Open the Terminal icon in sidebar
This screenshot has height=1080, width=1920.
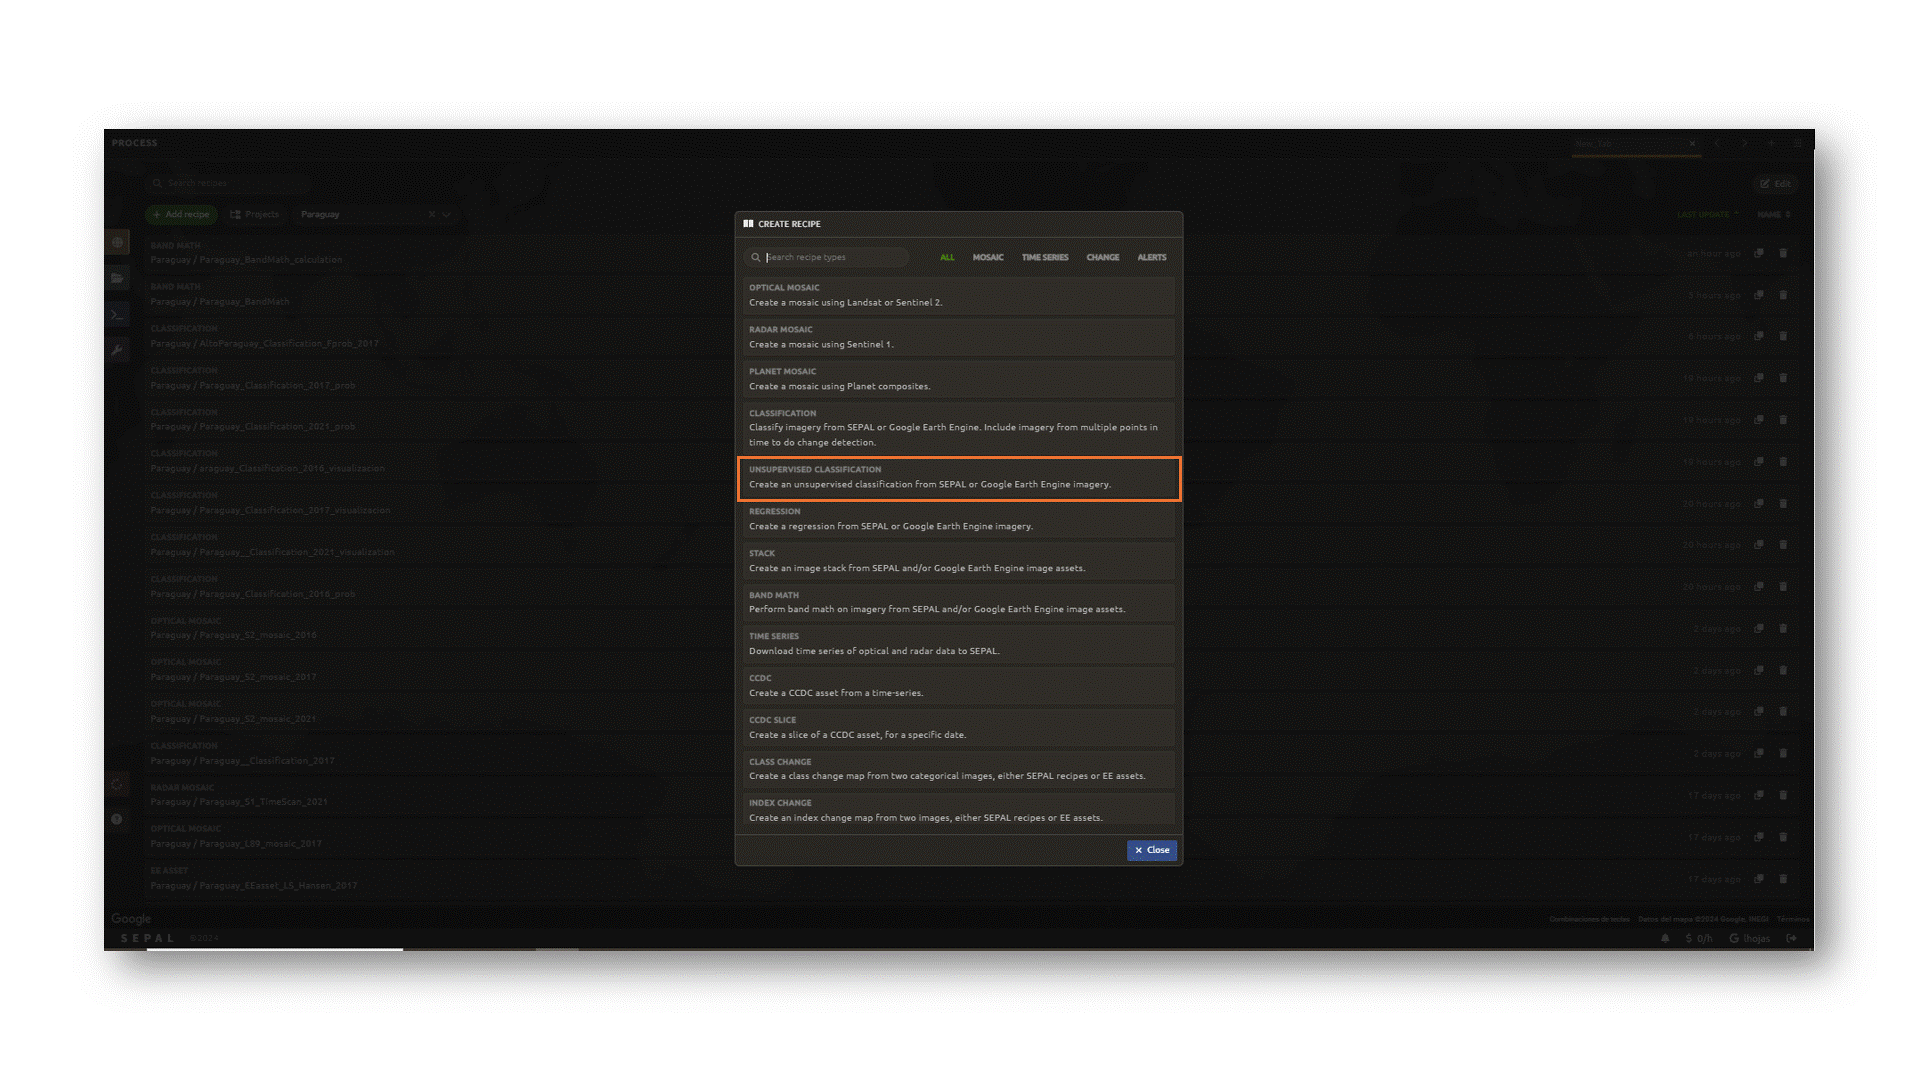pos(117,314)
